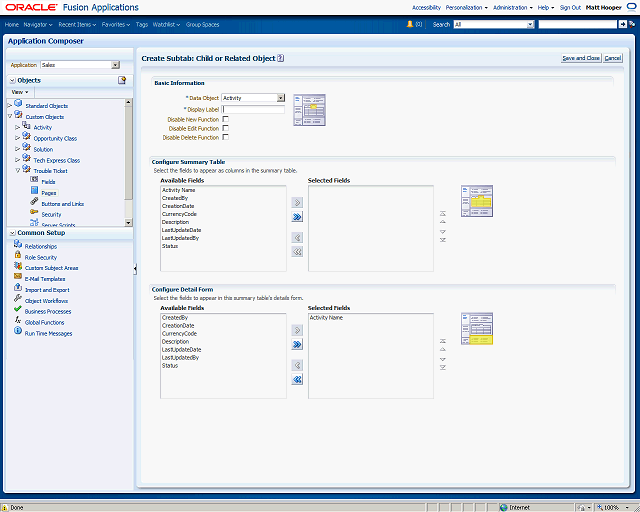
Task: Select CurrencyCode in Summary Available Fields
Action: tap(179, 214)
